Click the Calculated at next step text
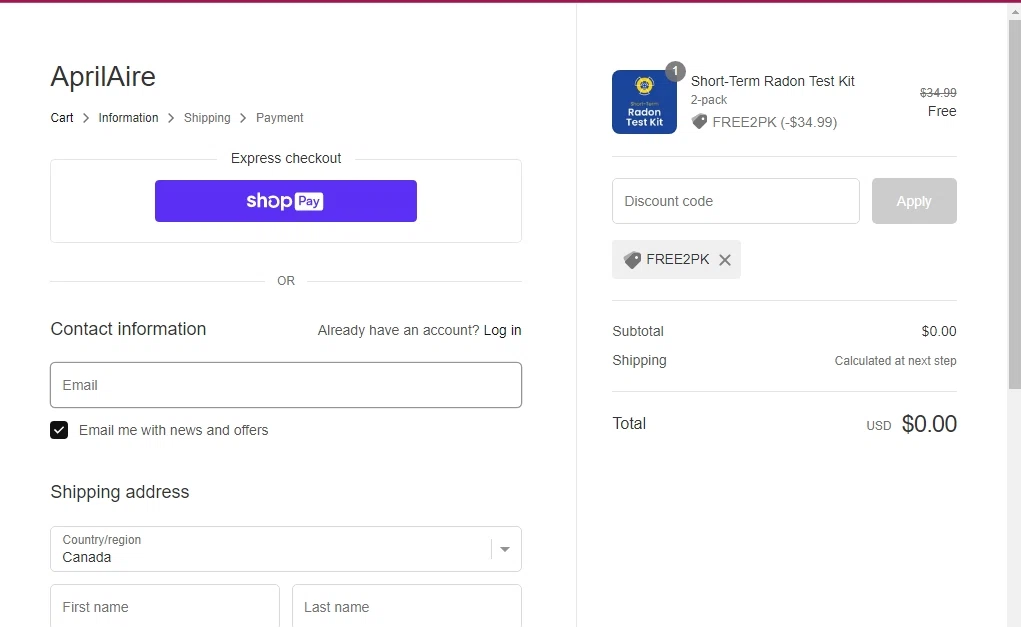 [895, 361]
